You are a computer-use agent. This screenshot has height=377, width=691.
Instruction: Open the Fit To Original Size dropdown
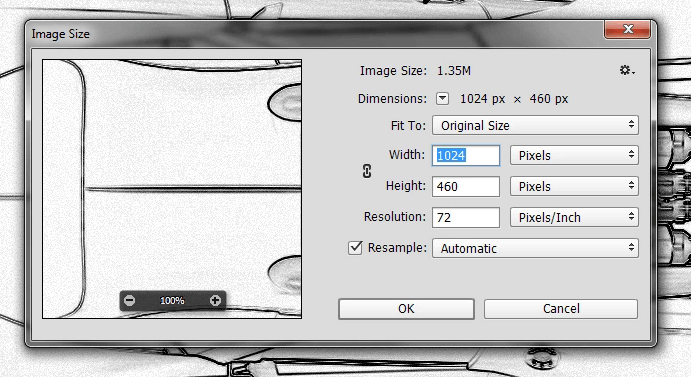click(x=535, y=126)
